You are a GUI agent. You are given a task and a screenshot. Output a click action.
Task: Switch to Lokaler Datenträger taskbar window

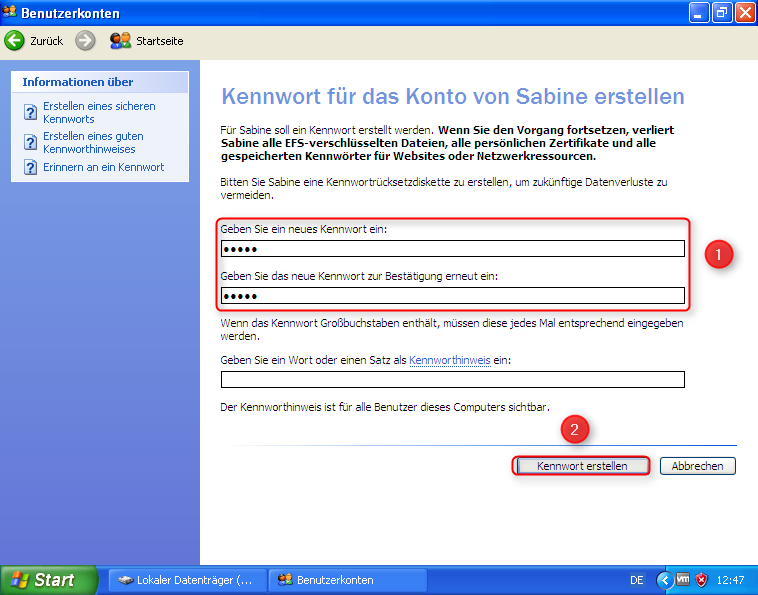(x=188, y=580)
